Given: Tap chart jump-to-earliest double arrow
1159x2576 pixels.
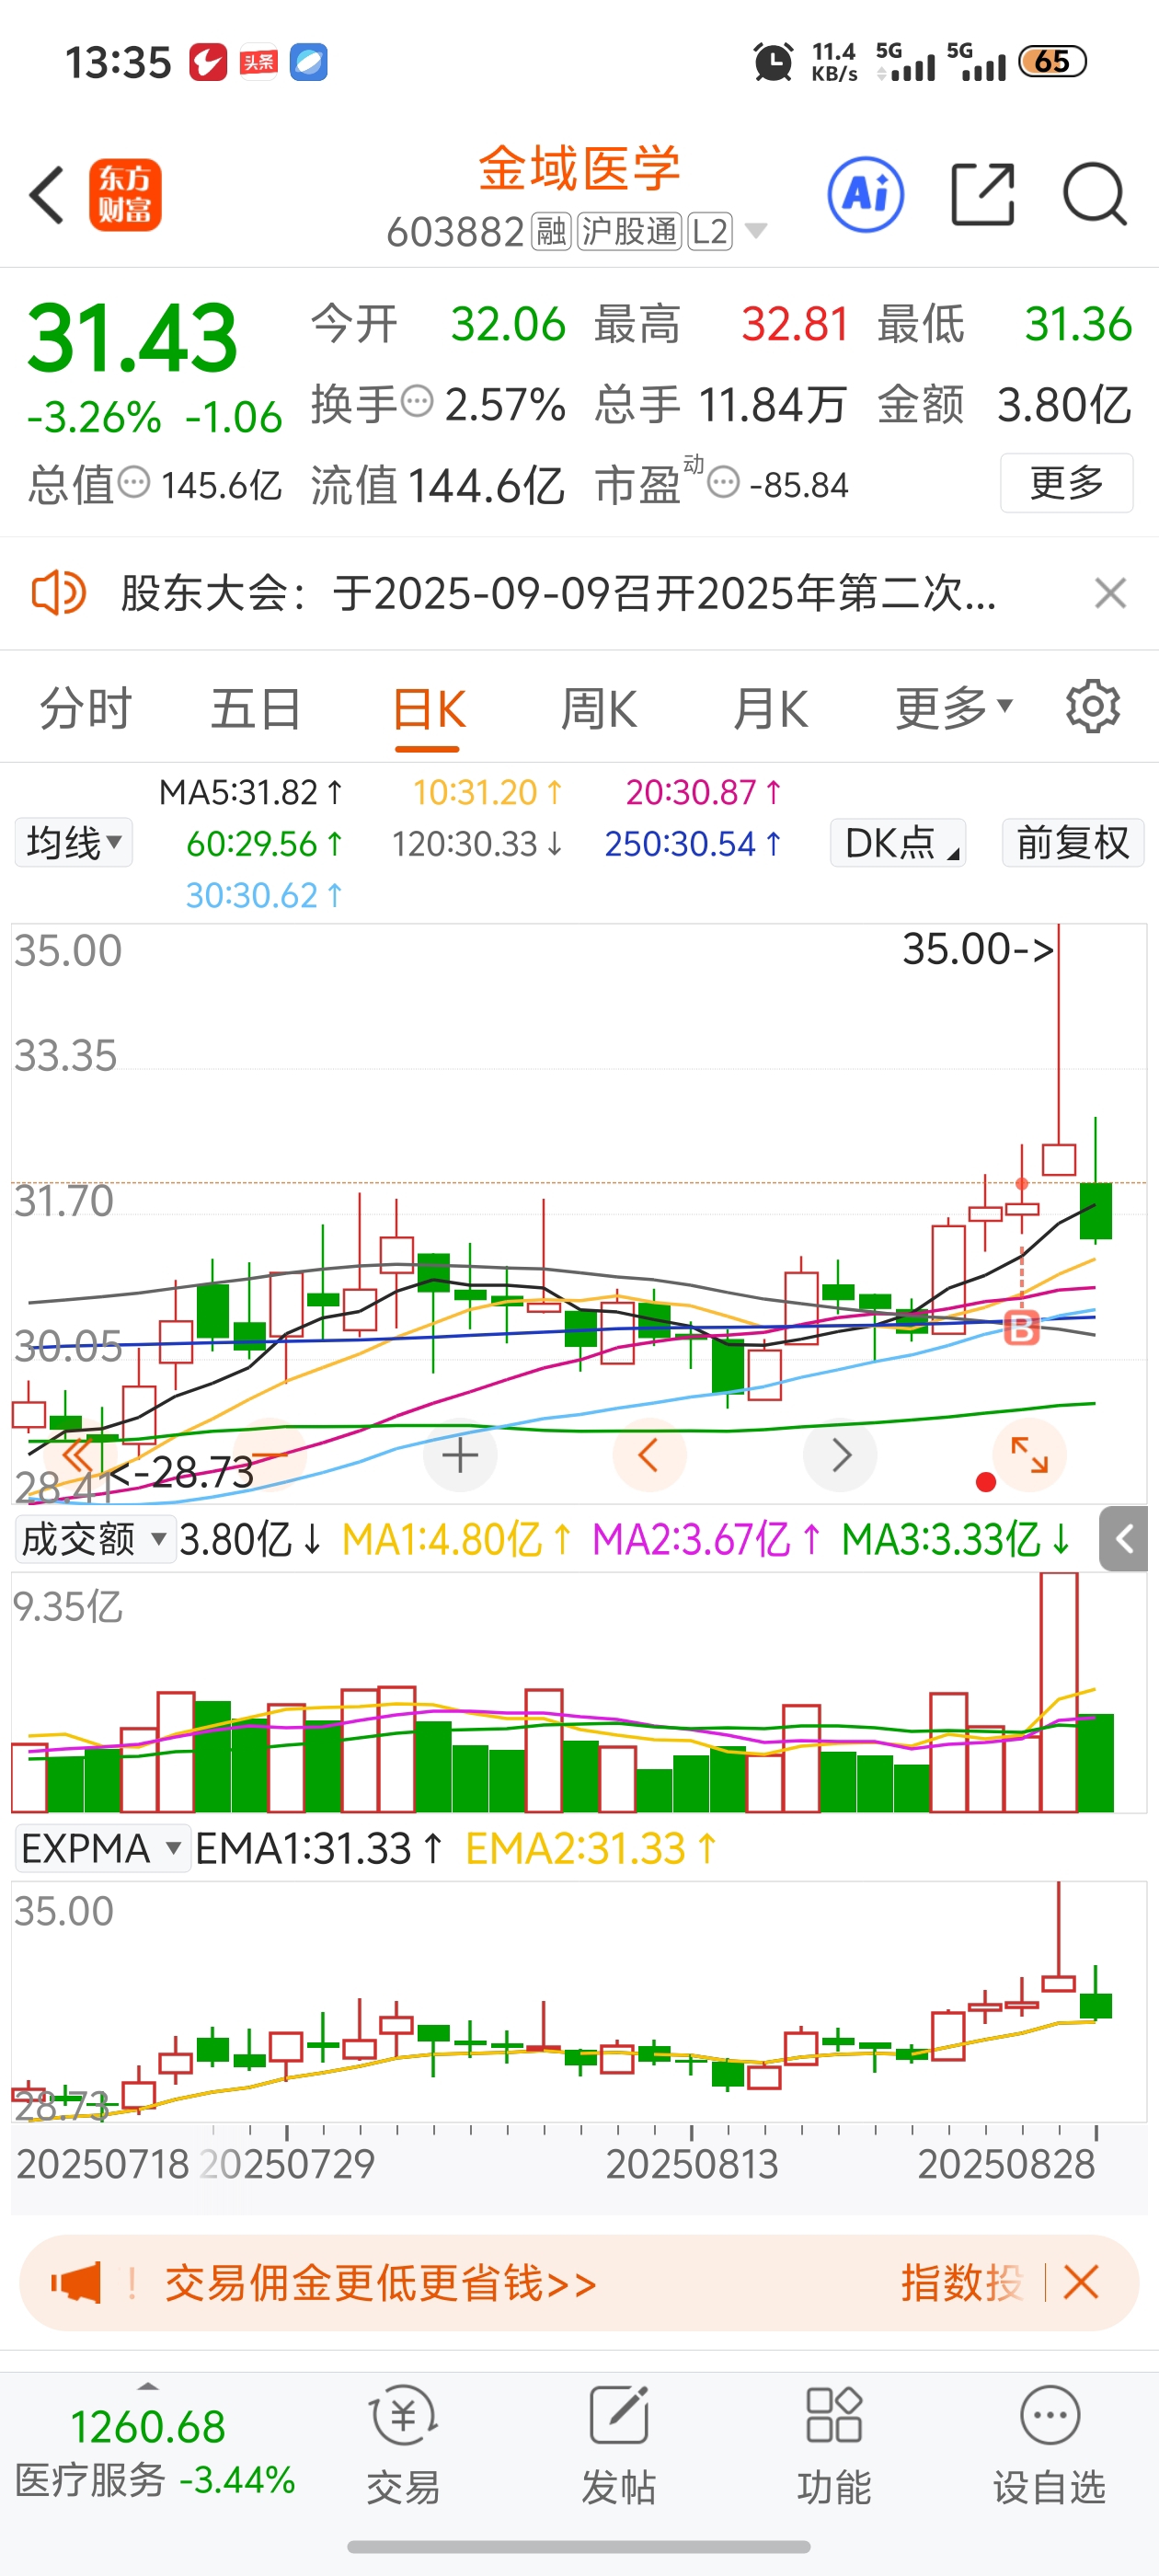Looking at the screenshot, I should coord(78,1455).
